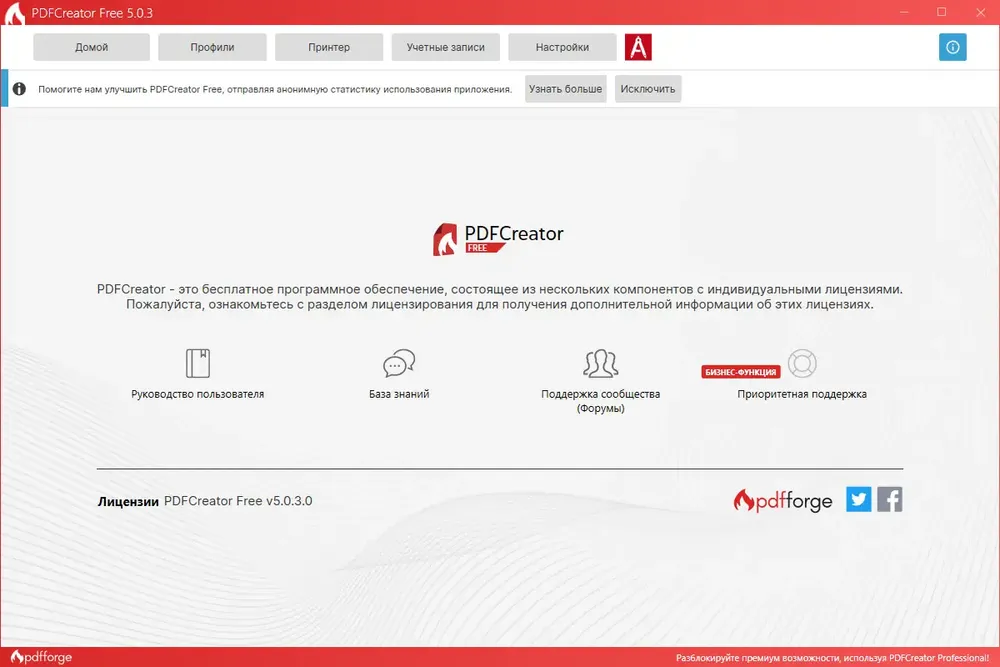Open the База знаний link

pos(399,394)
